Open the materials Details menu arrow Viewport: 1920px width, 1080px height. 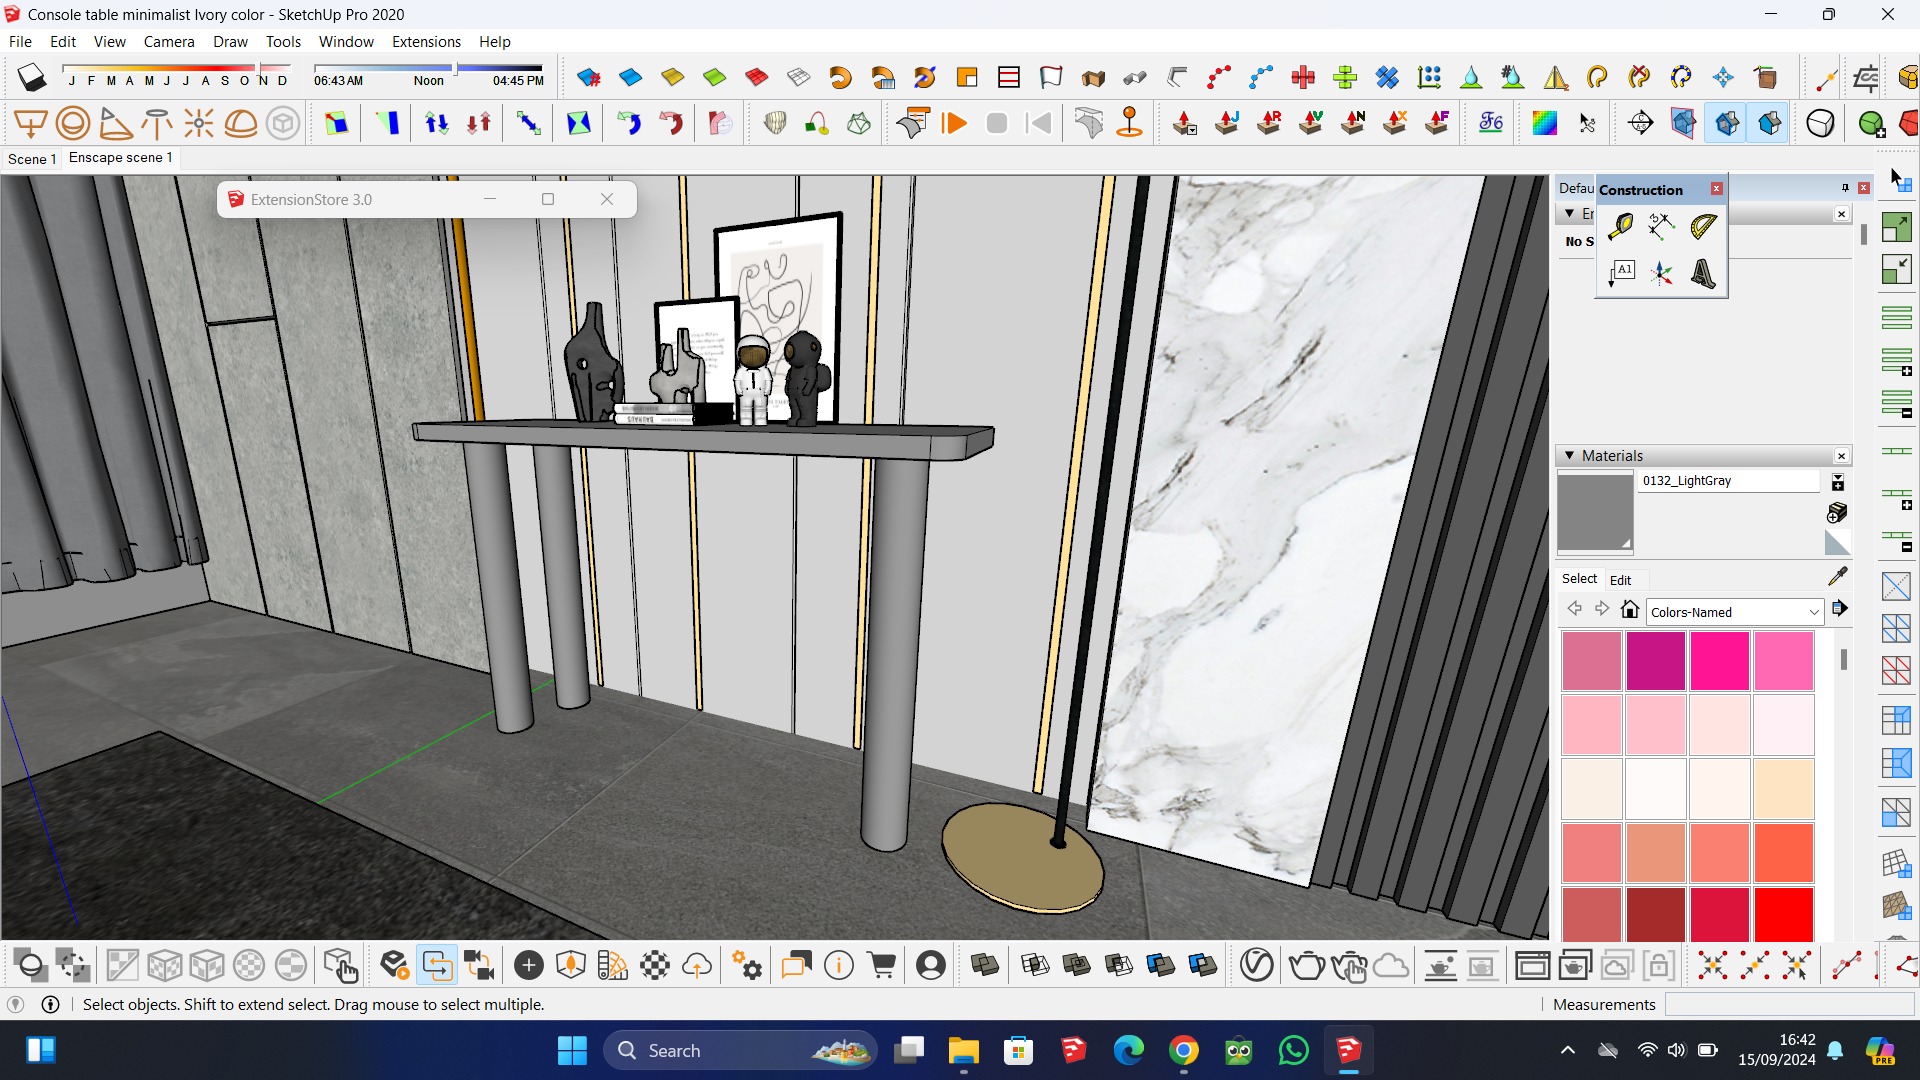(1840, 609)
